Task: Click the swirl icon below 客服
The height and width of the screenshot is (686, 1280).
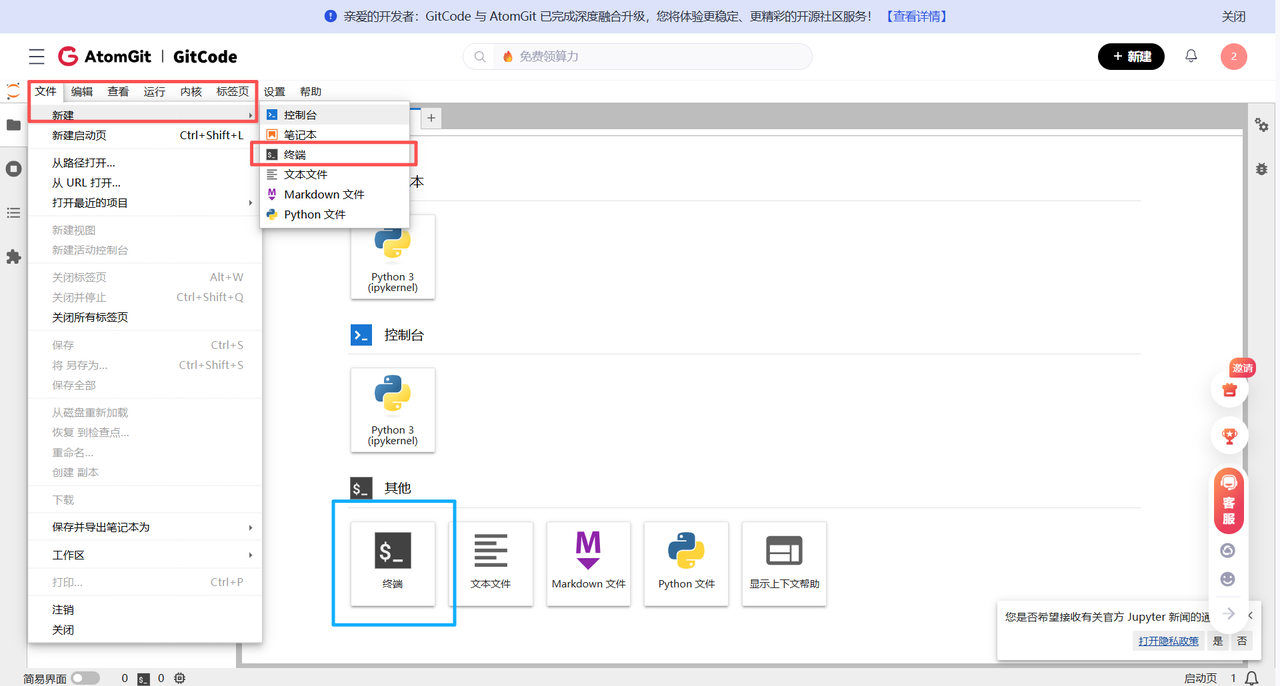Action: (1228, 551)
